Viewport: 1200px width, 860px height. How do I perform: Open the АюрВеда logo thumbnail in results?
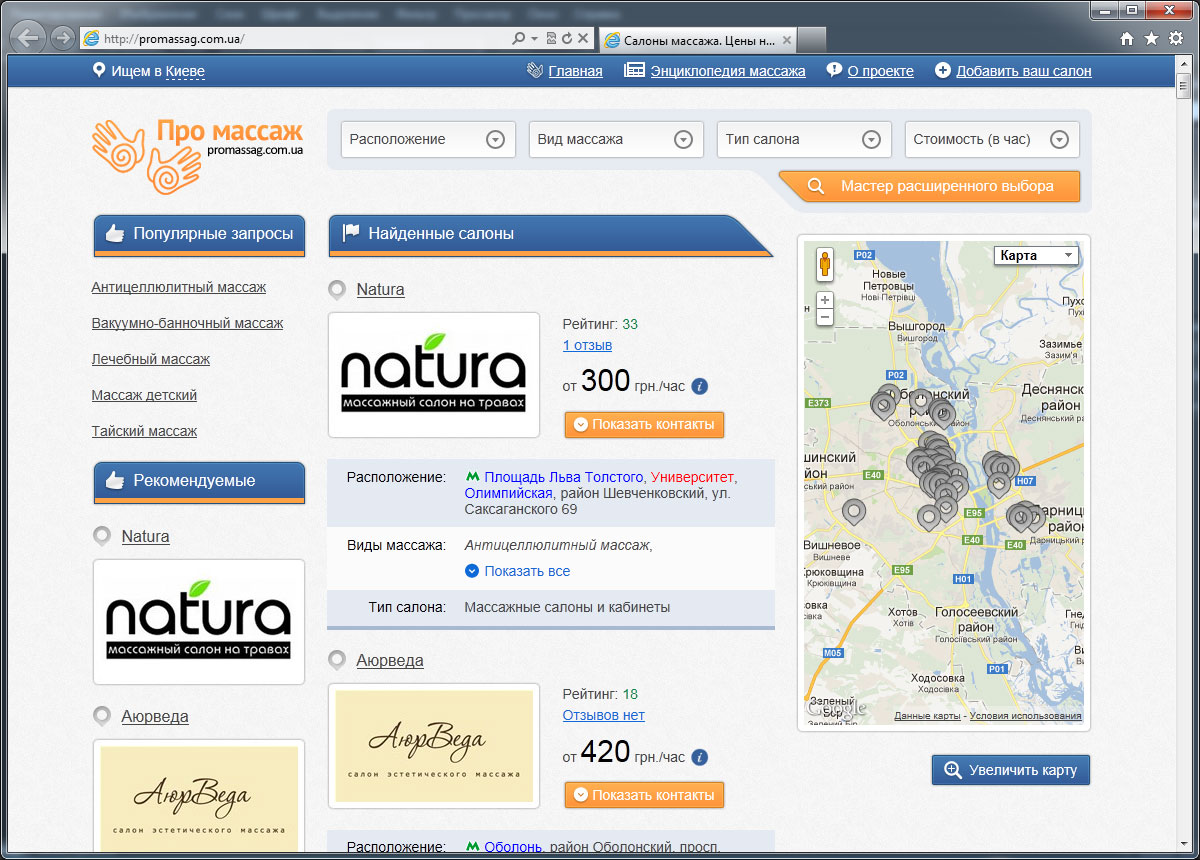coord(434,746)
